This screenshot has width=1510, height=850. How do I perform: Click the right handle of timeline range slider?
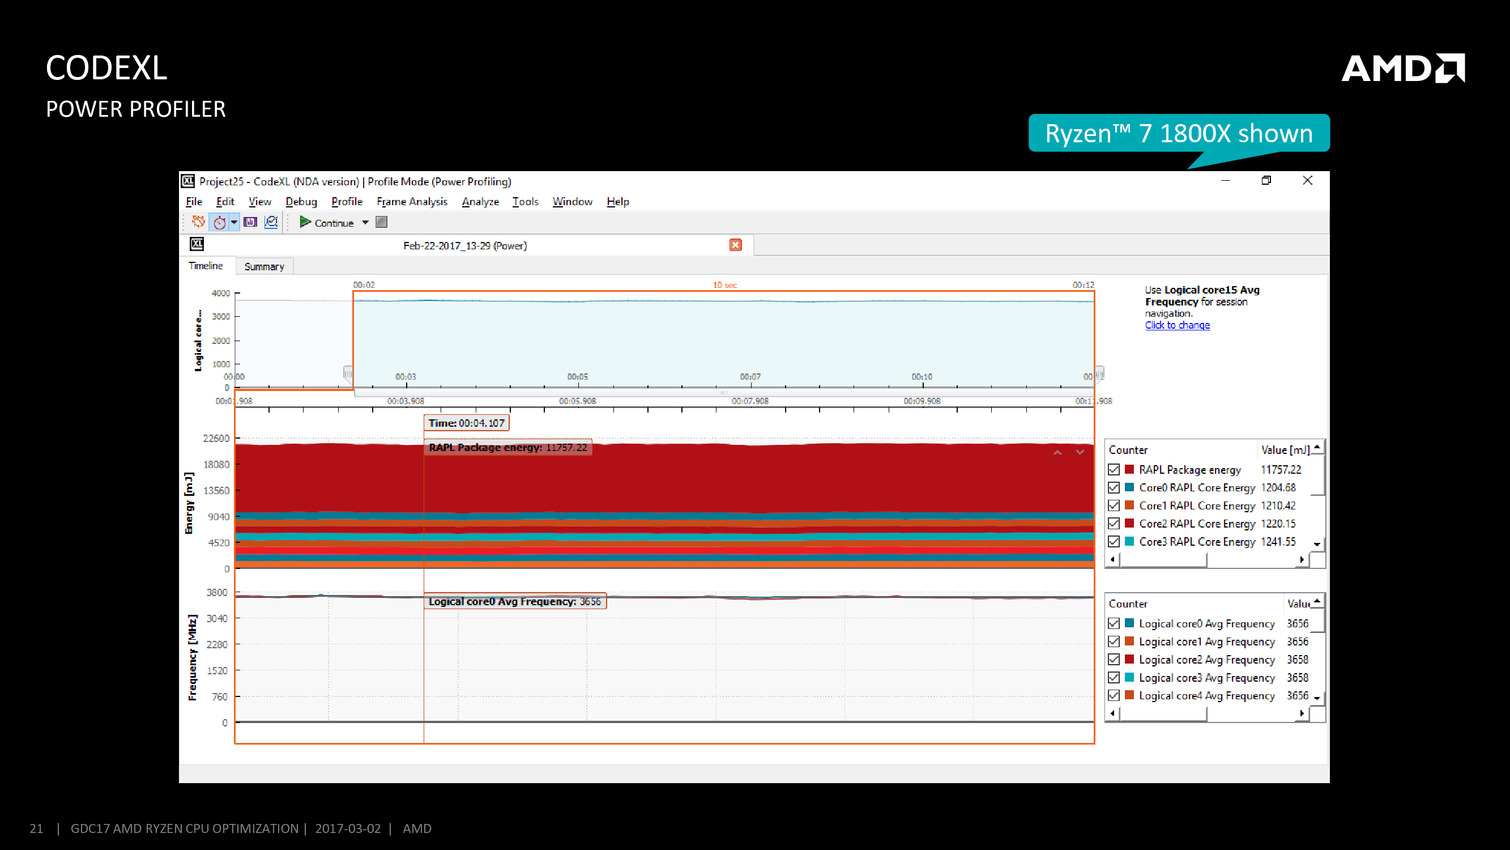[x=1099, y=373]
